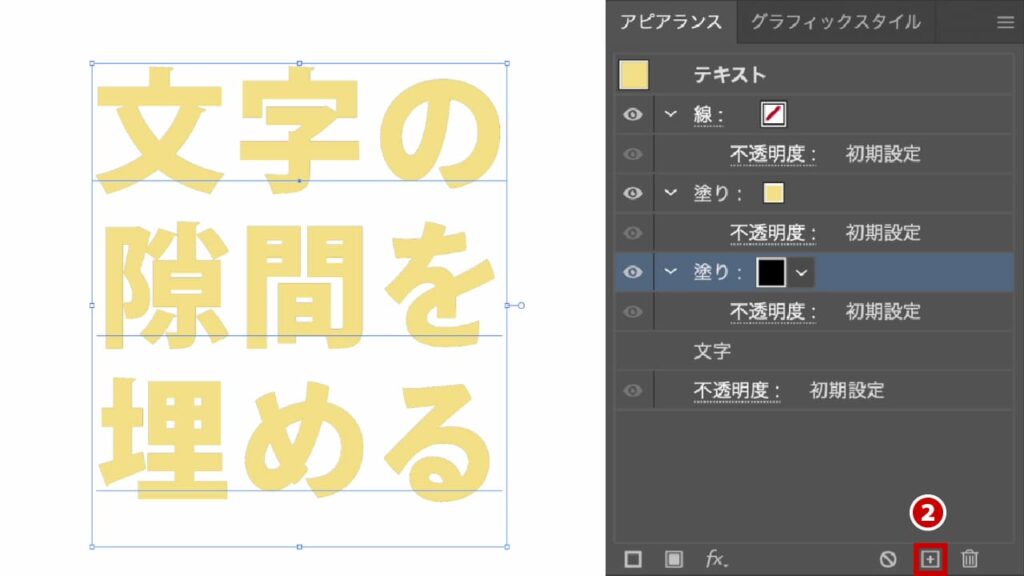Collapse the 線 stroke row chevron
Viewport: 1024px width, 576px height.
[671, 114]
